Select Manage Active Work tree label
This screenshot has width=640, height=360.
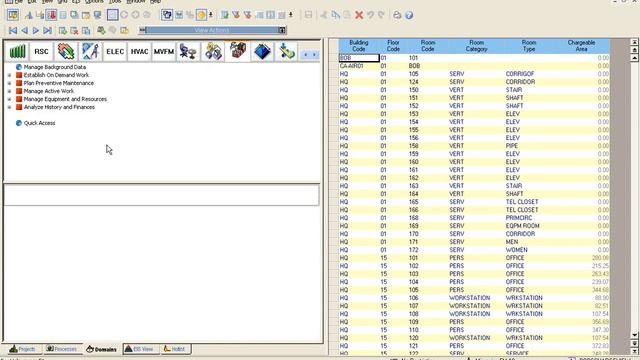49,91
